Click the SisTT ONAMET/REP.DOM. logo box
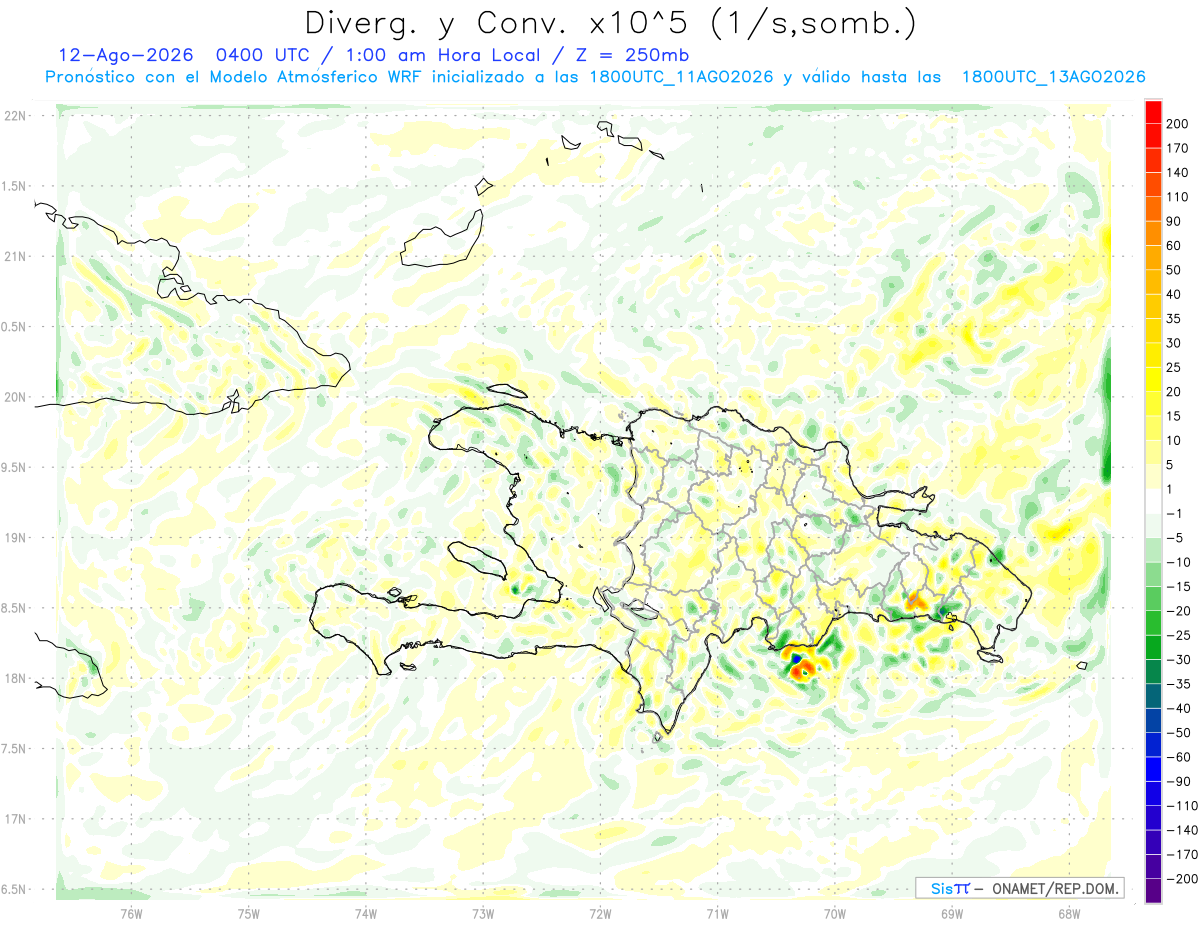The image size is (1200, 927). pos(1020,888)
